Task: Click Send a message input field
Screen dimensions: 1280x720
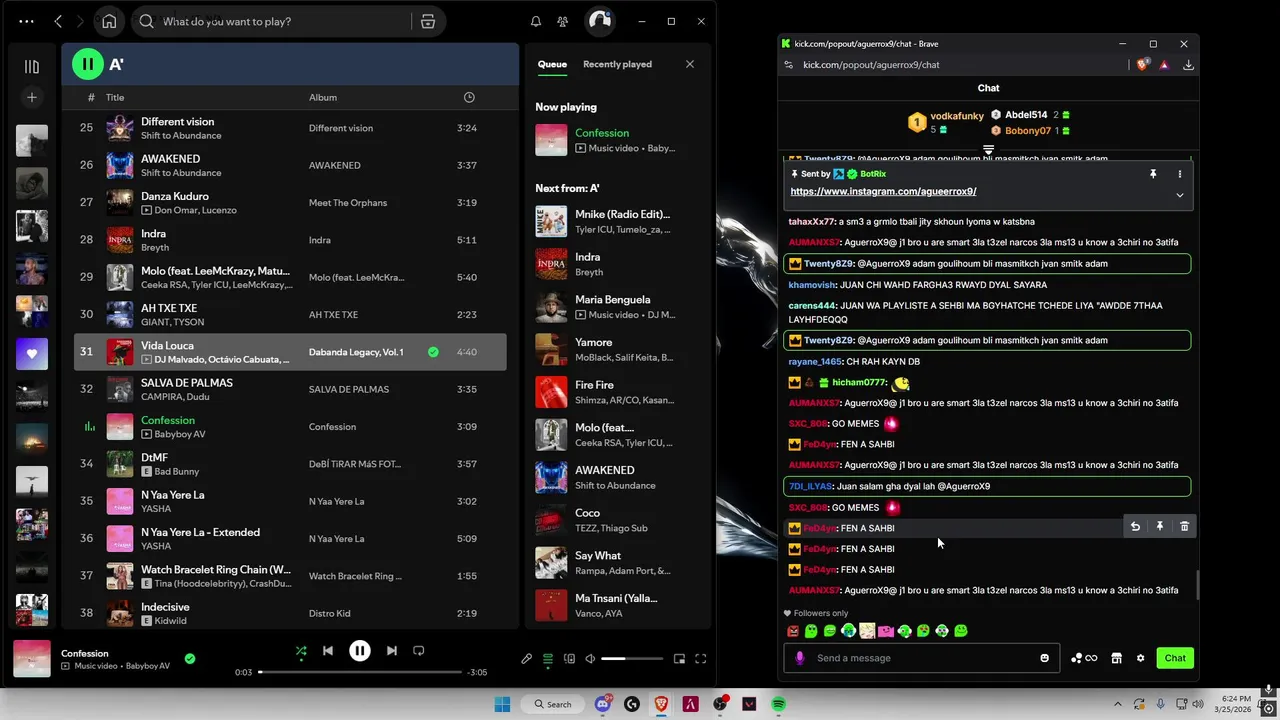Action: pyautogui.click(x=920, y=658)
